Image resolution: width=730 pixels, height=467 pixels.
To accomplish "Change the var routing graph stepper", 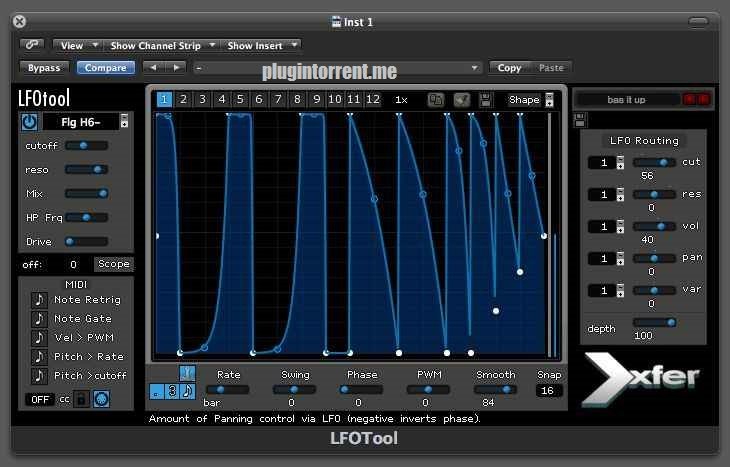I will point(620,291).
